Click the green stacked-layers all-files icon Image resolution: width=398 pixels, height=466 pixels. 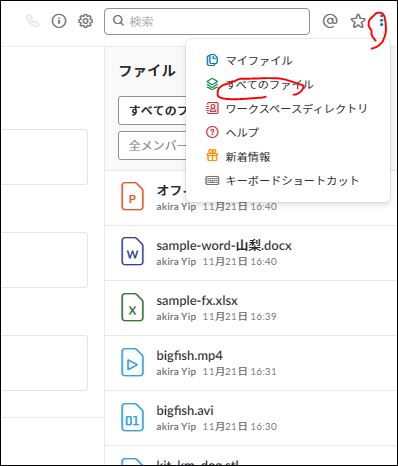point(212,84)
